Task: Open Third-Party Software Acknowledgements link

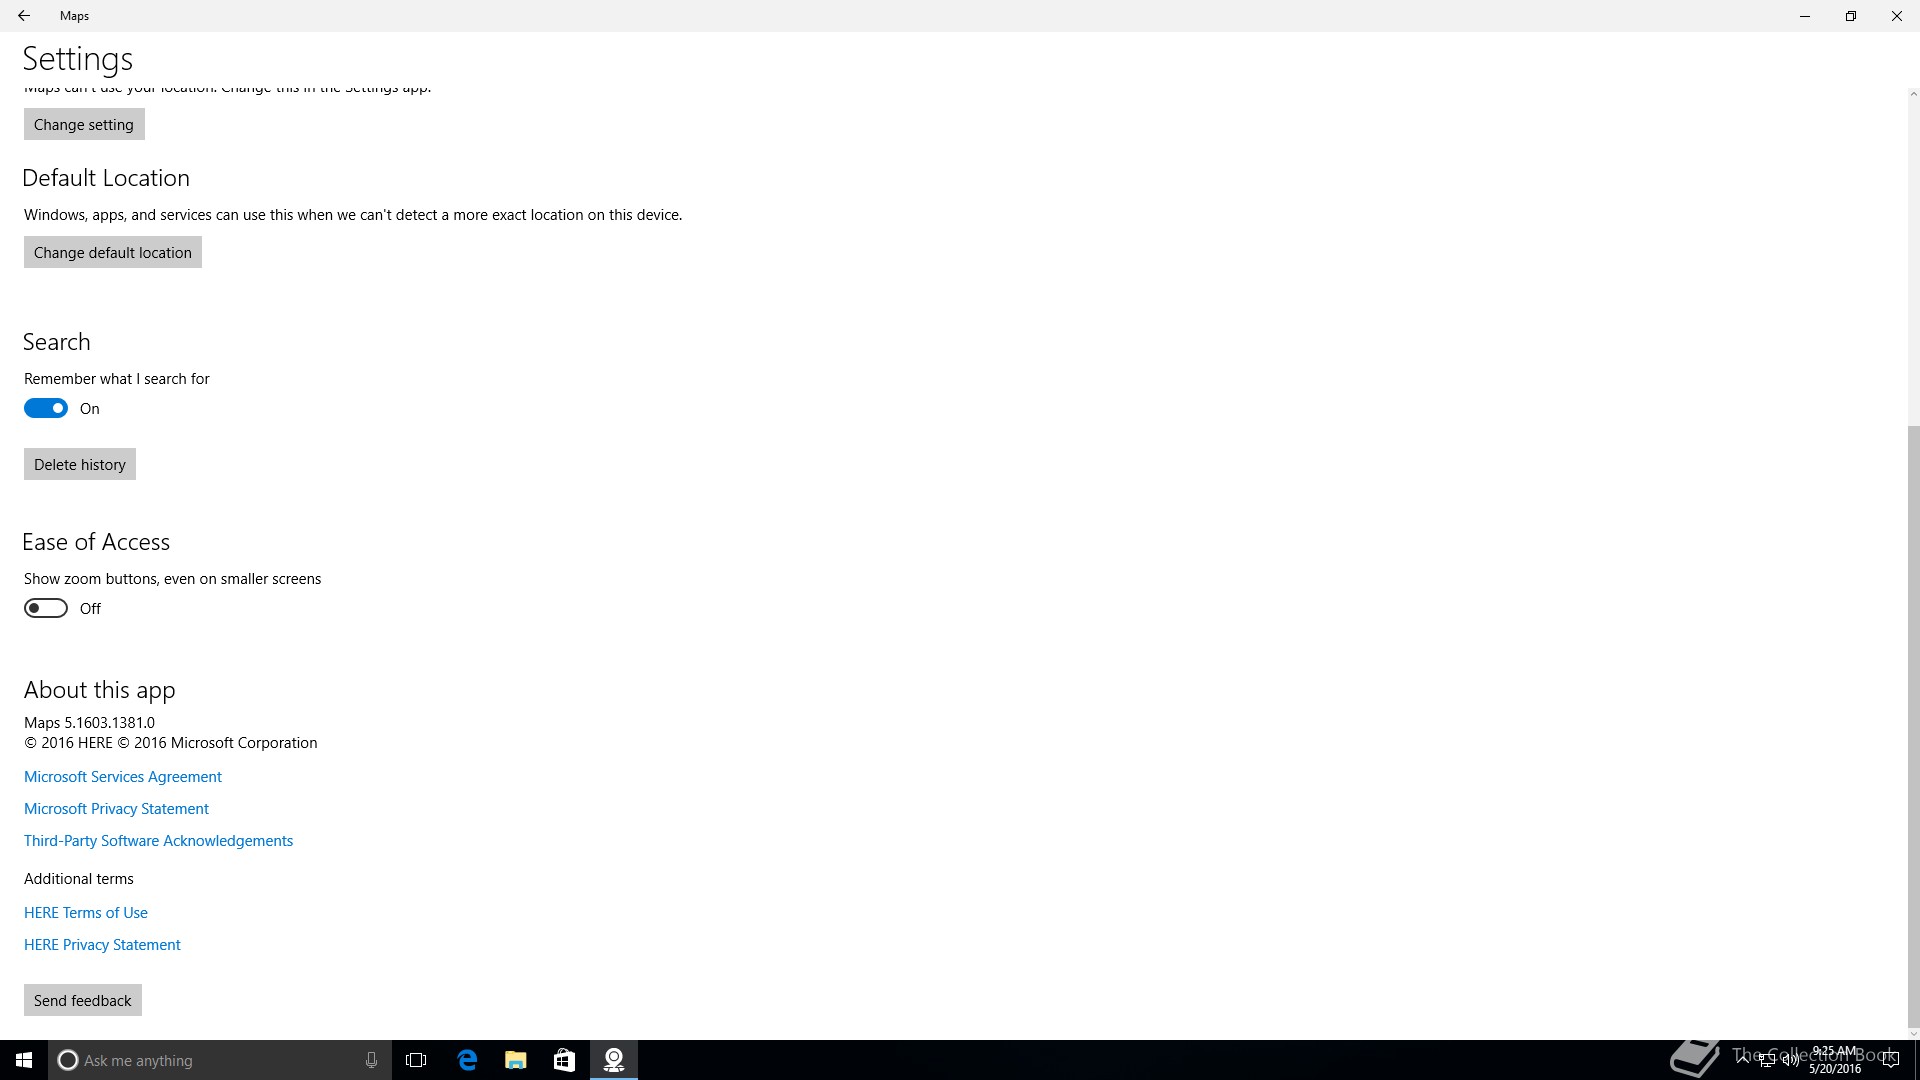Action: (158, 840)
